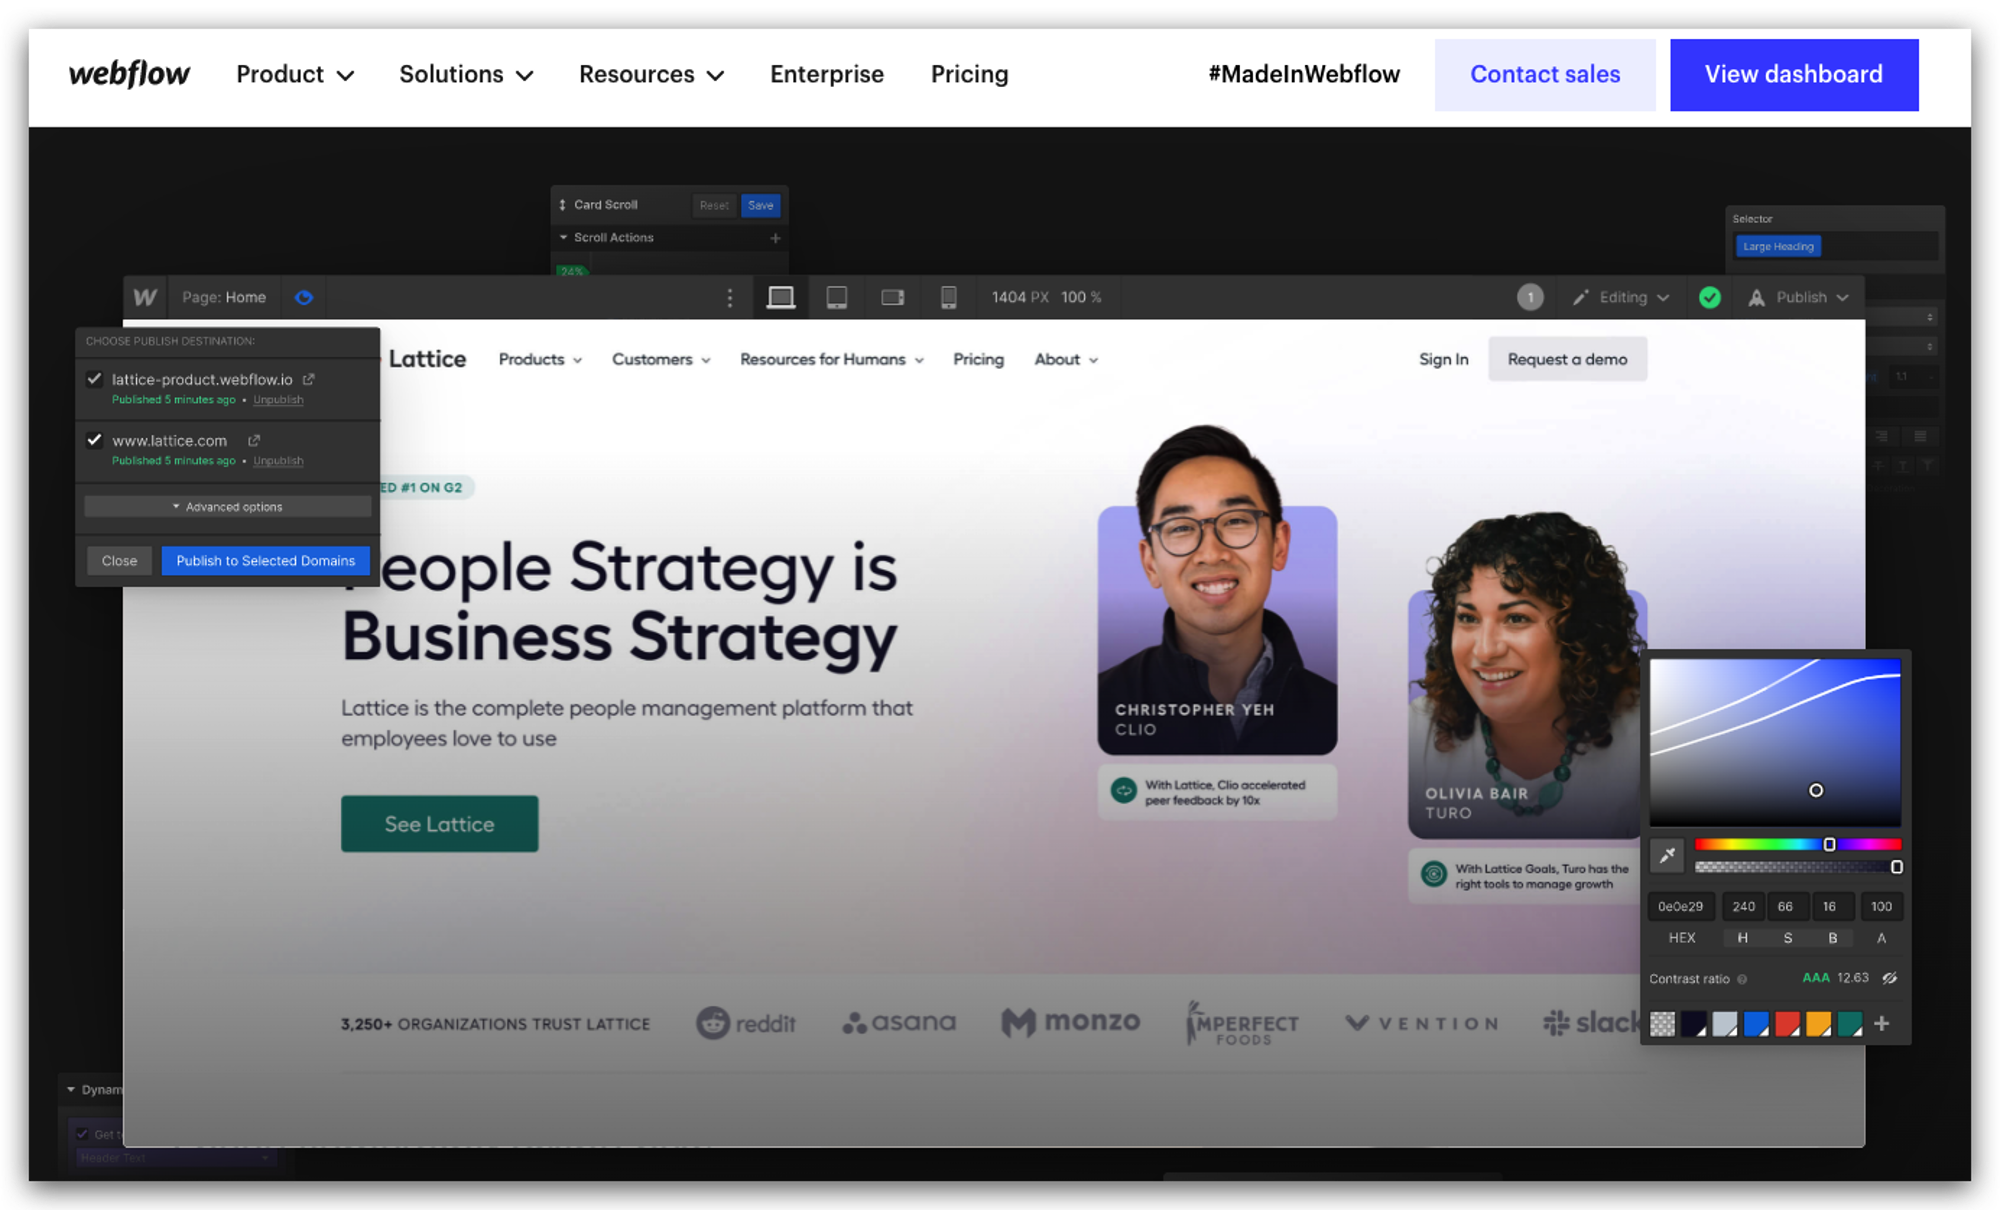Open the three-dot more options menu
The height and width of the screenshot is (1210, 2000).
tap(729, 297)
